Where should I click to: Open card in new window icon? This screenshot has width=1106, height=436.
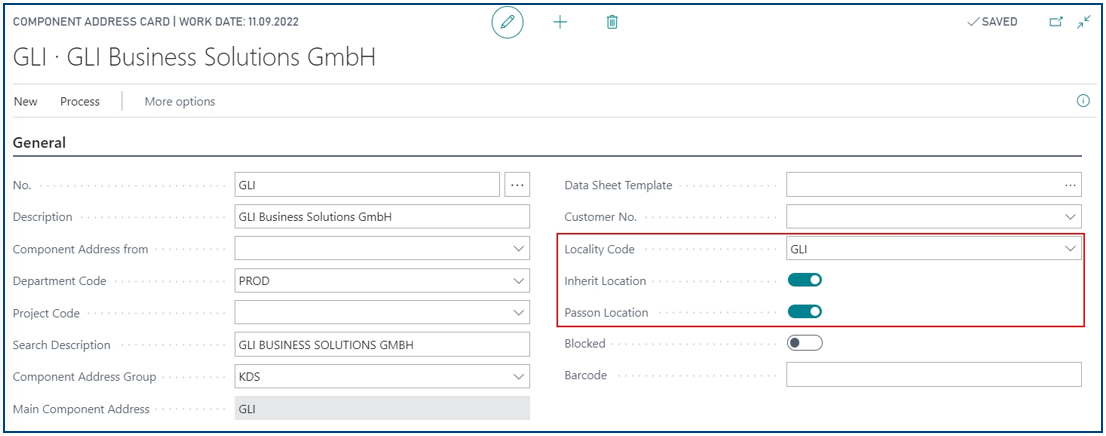[1056, 22]
